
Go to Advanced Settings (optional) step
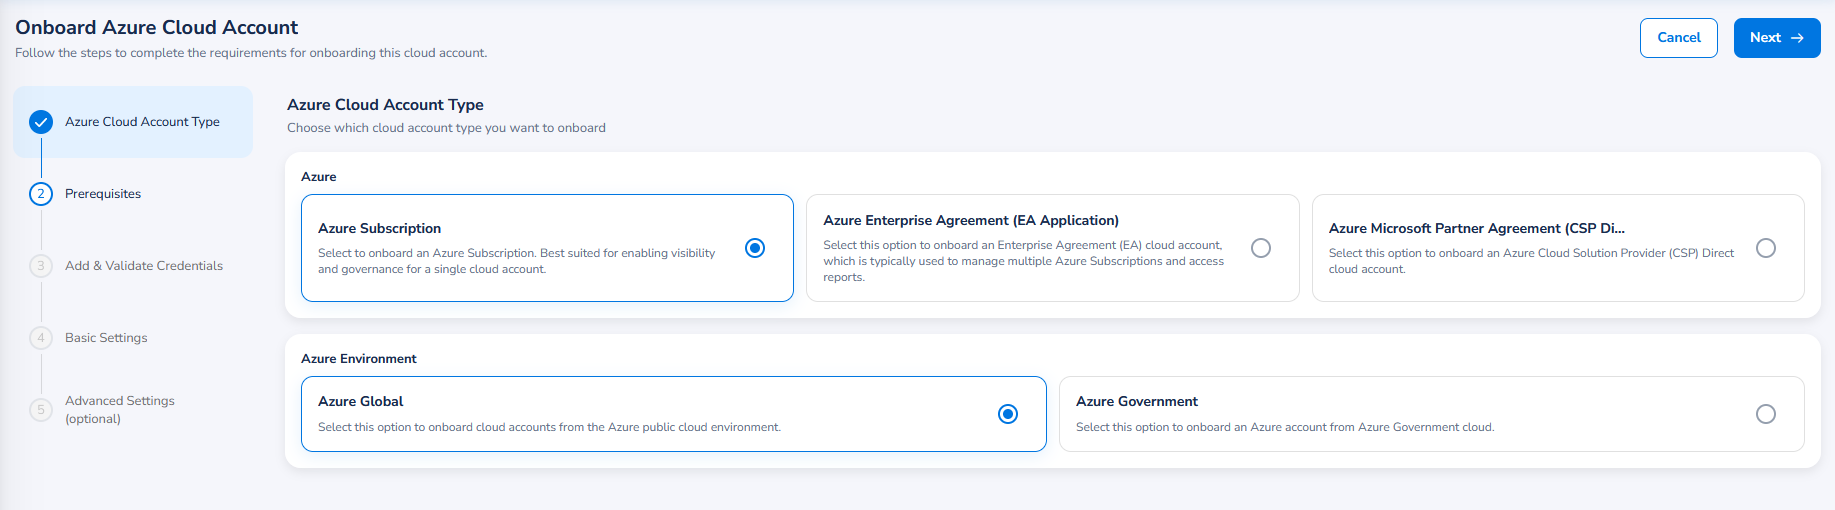click(x=120, y=410)
